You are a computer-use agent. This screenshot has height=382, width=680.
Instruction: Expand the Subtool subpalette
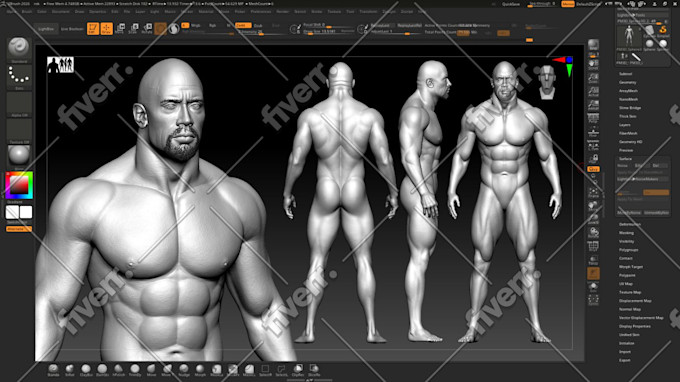tap(625, 74)
